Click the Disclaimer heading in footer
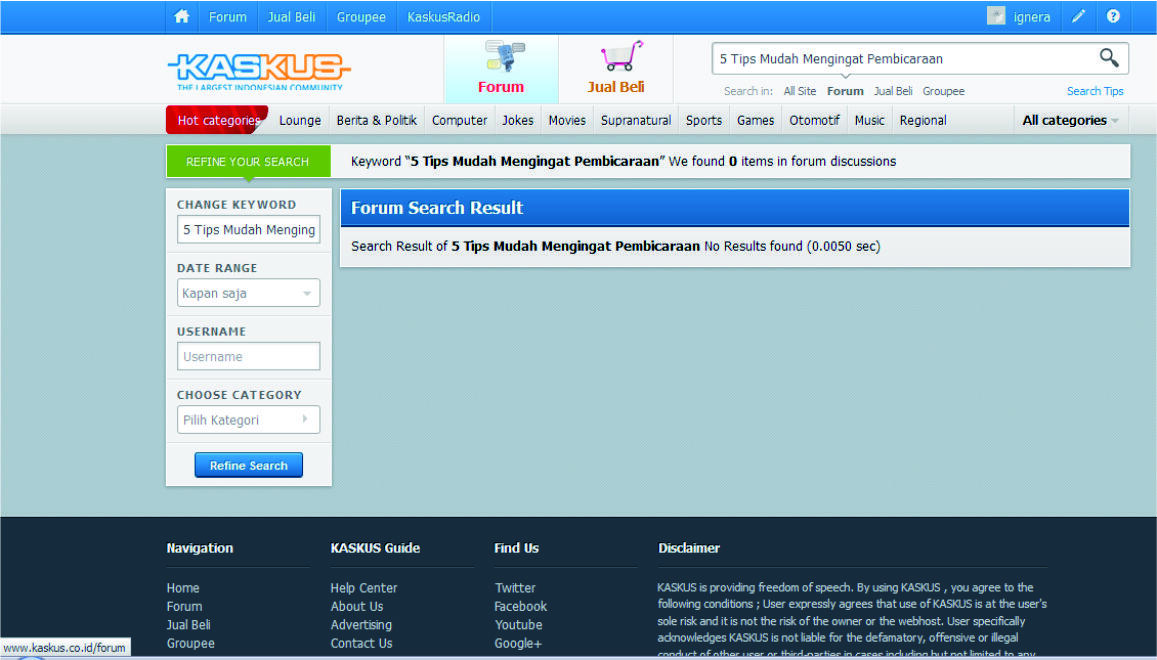Image resolution: width=1157 pixels, height=660 pixels. click(x=688, y=548)
